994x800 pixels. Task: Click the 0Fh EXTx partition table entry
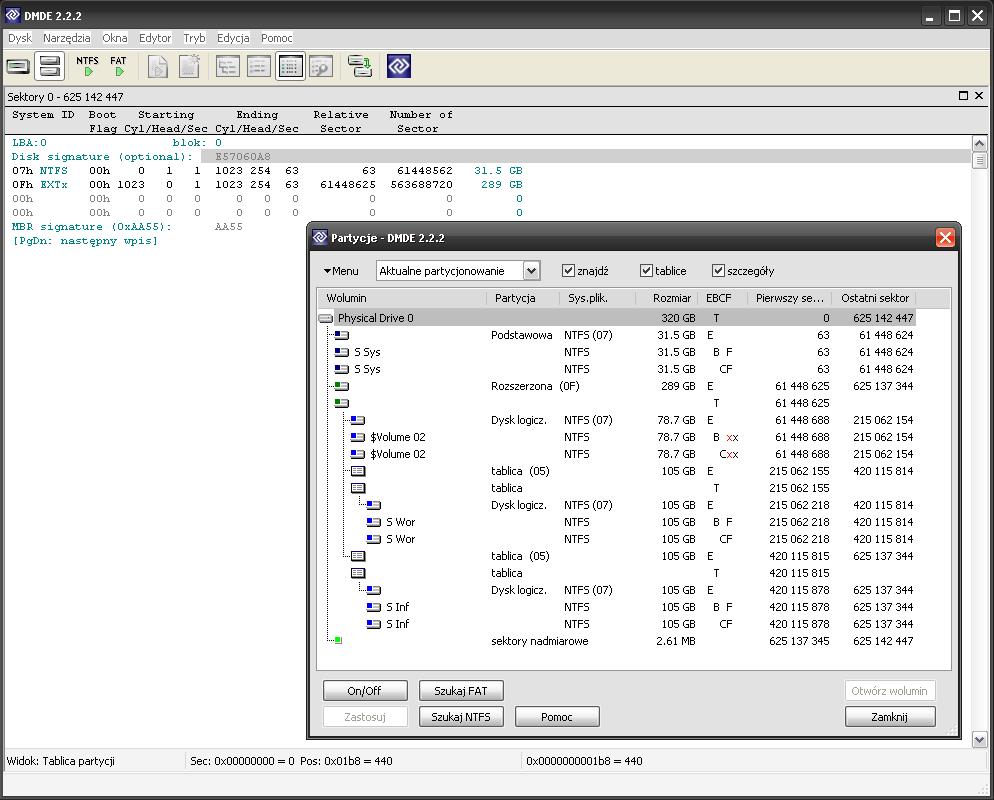[x=268, y=184]
